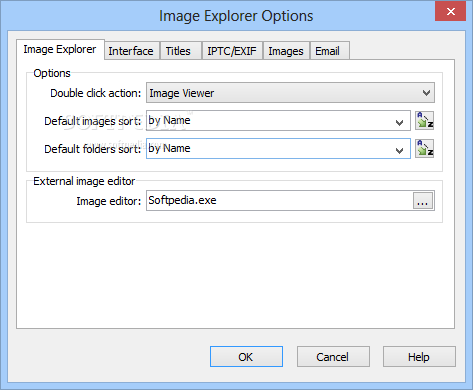The width and height of the screenshot is (473, 390).
Task: Select the Image Explorer tab
Action: tap(60, 49)
